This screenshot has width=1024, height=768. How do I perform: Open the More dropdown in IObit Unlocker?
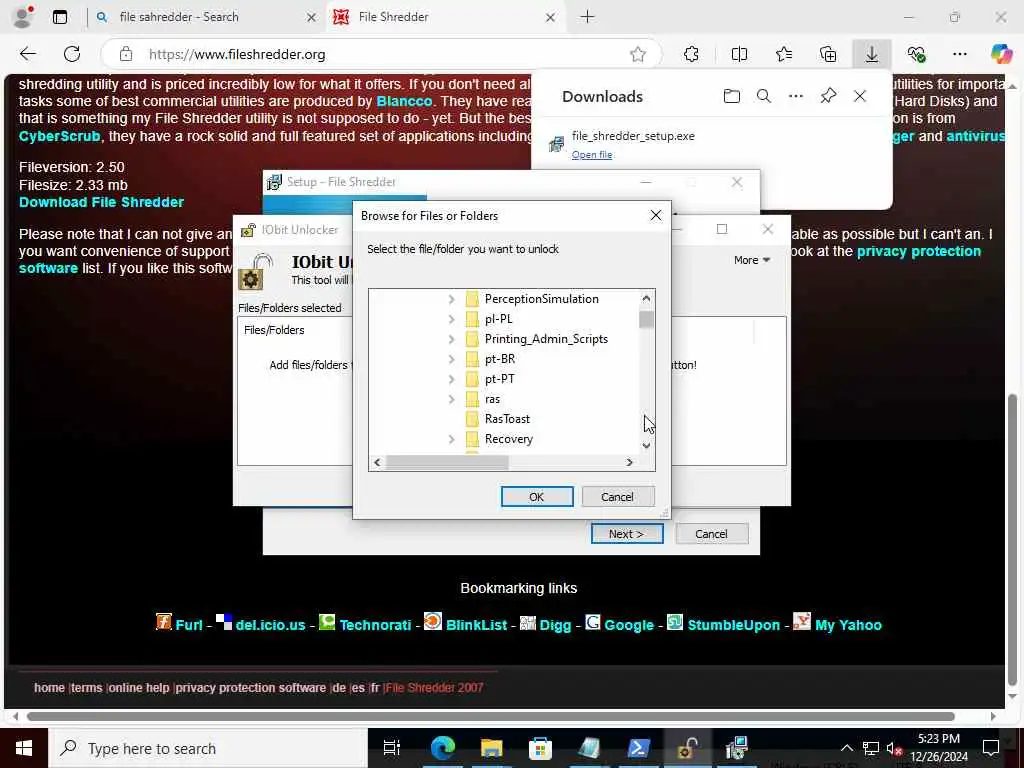click(752, 260)
